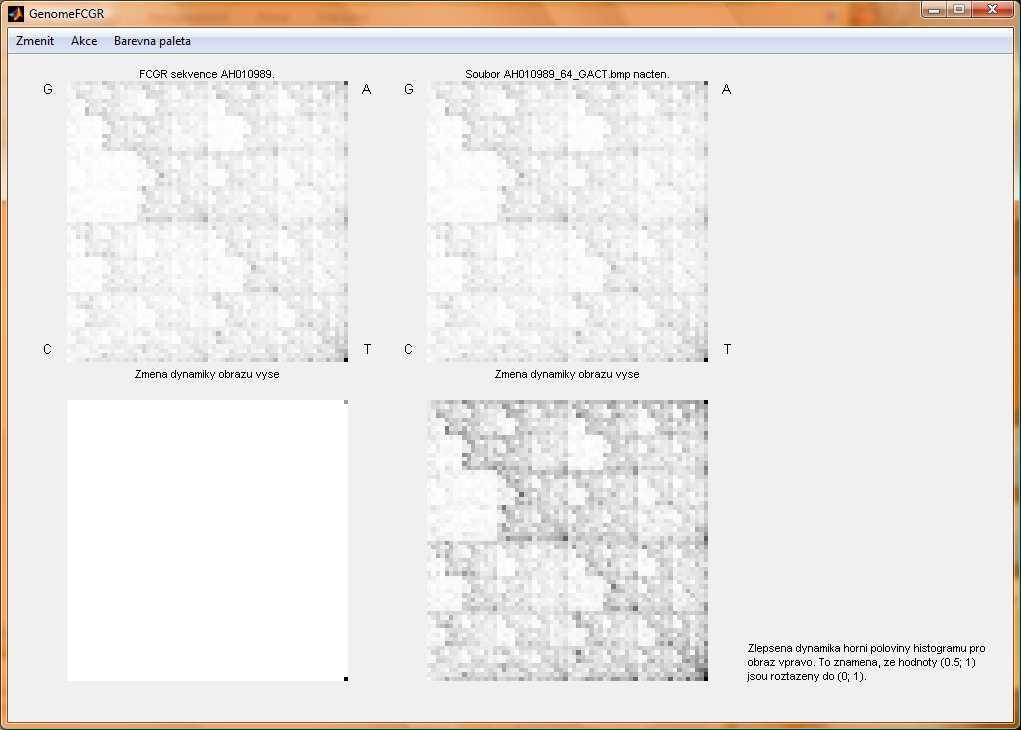Click the 'Zlepsena dynamika horni poloviny' description text

tap(866, 662)
